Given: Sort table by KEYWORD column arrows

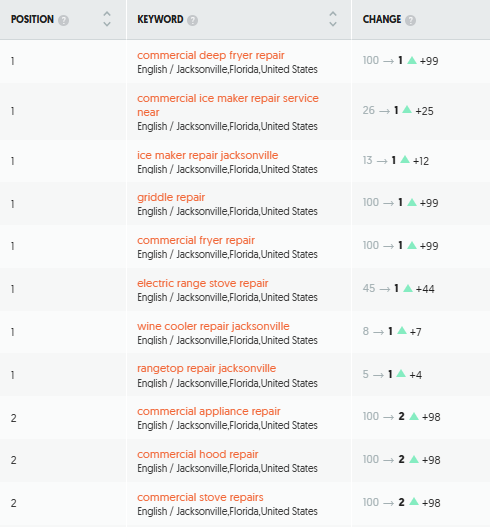Looking at the screenshot, I should [x=333, y=19].
